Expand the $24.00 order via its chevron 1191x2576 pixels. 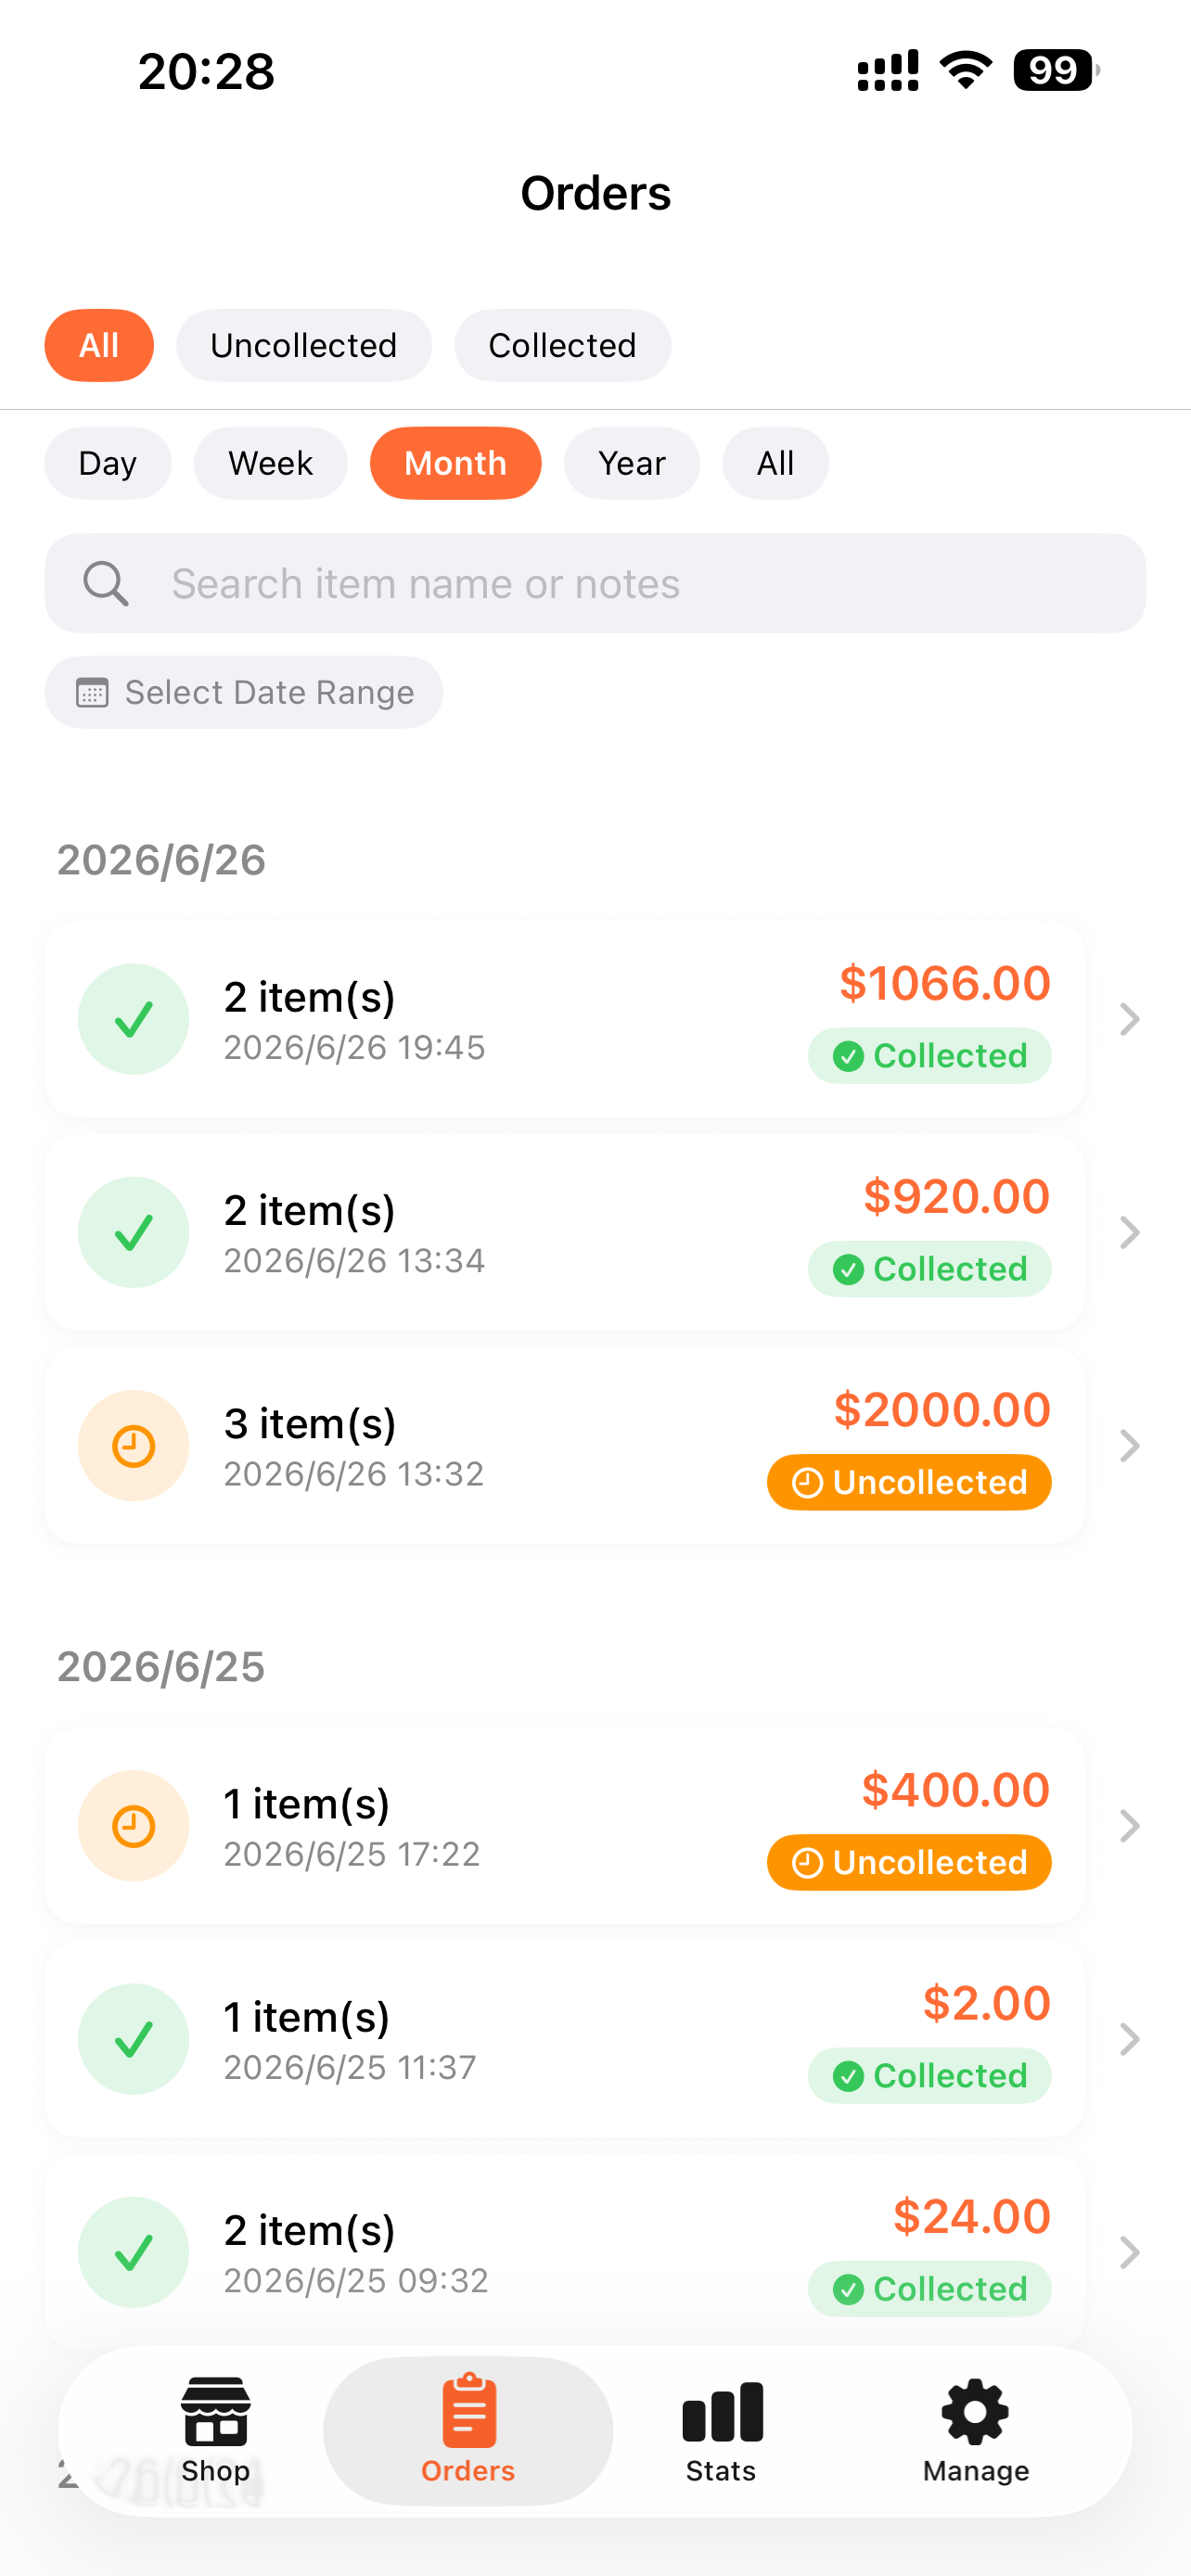(1129, 2252)
